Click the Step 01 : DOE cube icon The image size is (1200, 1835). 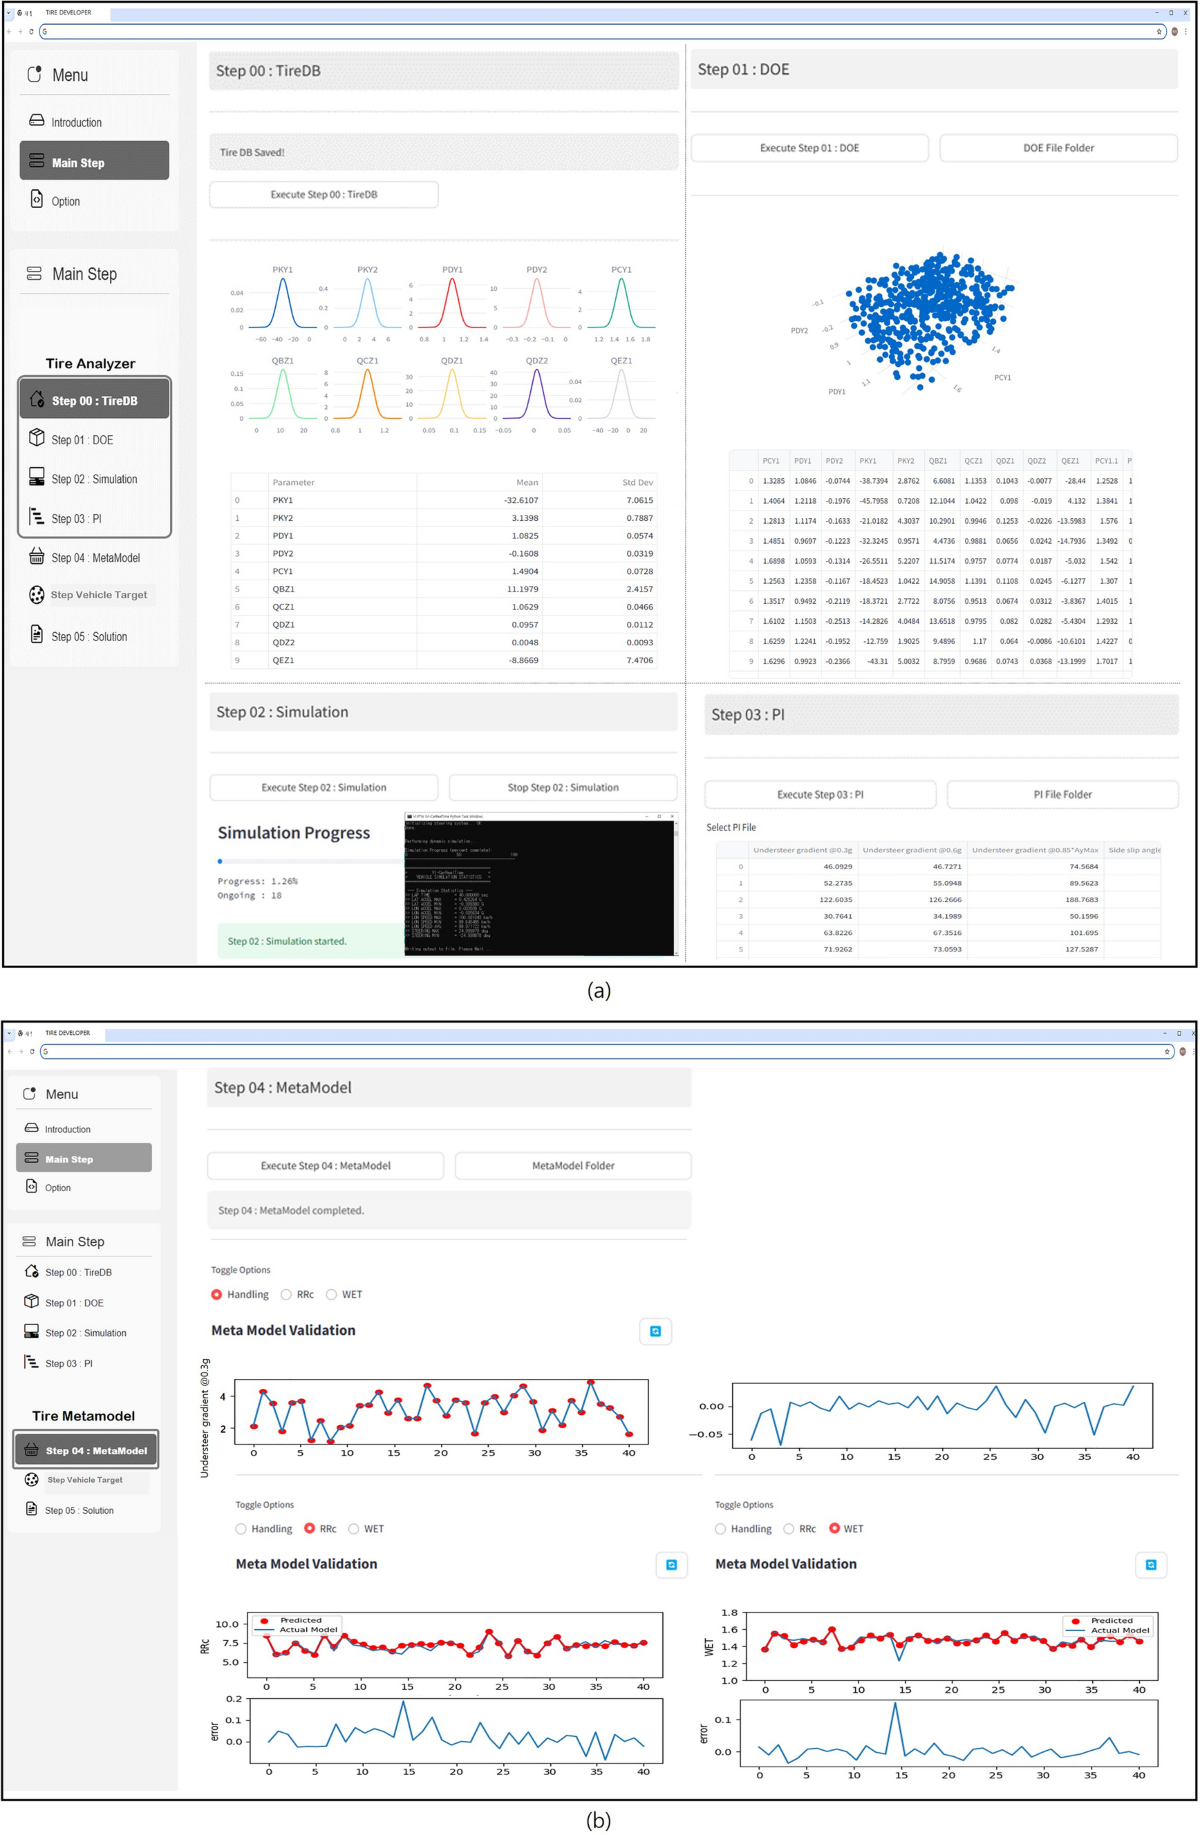click(37, 438)
